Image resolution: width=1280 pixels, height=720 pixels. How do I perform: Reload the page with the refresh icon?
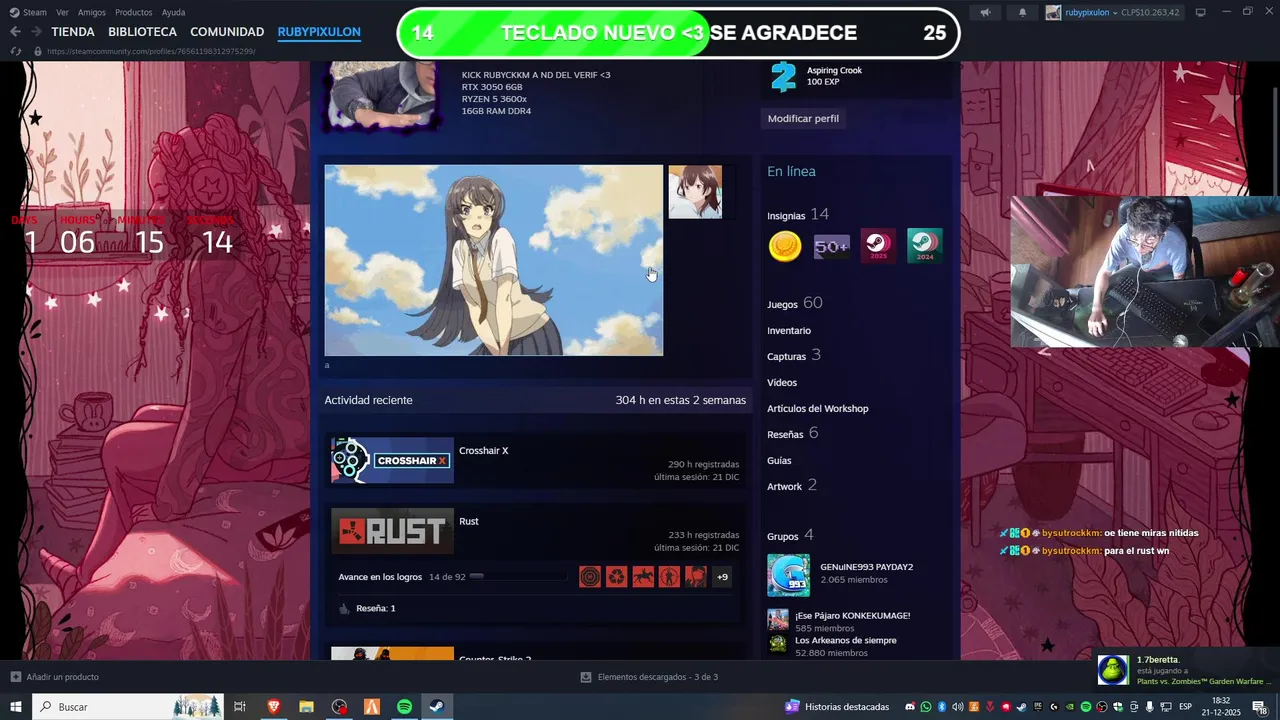click(15, 51)
